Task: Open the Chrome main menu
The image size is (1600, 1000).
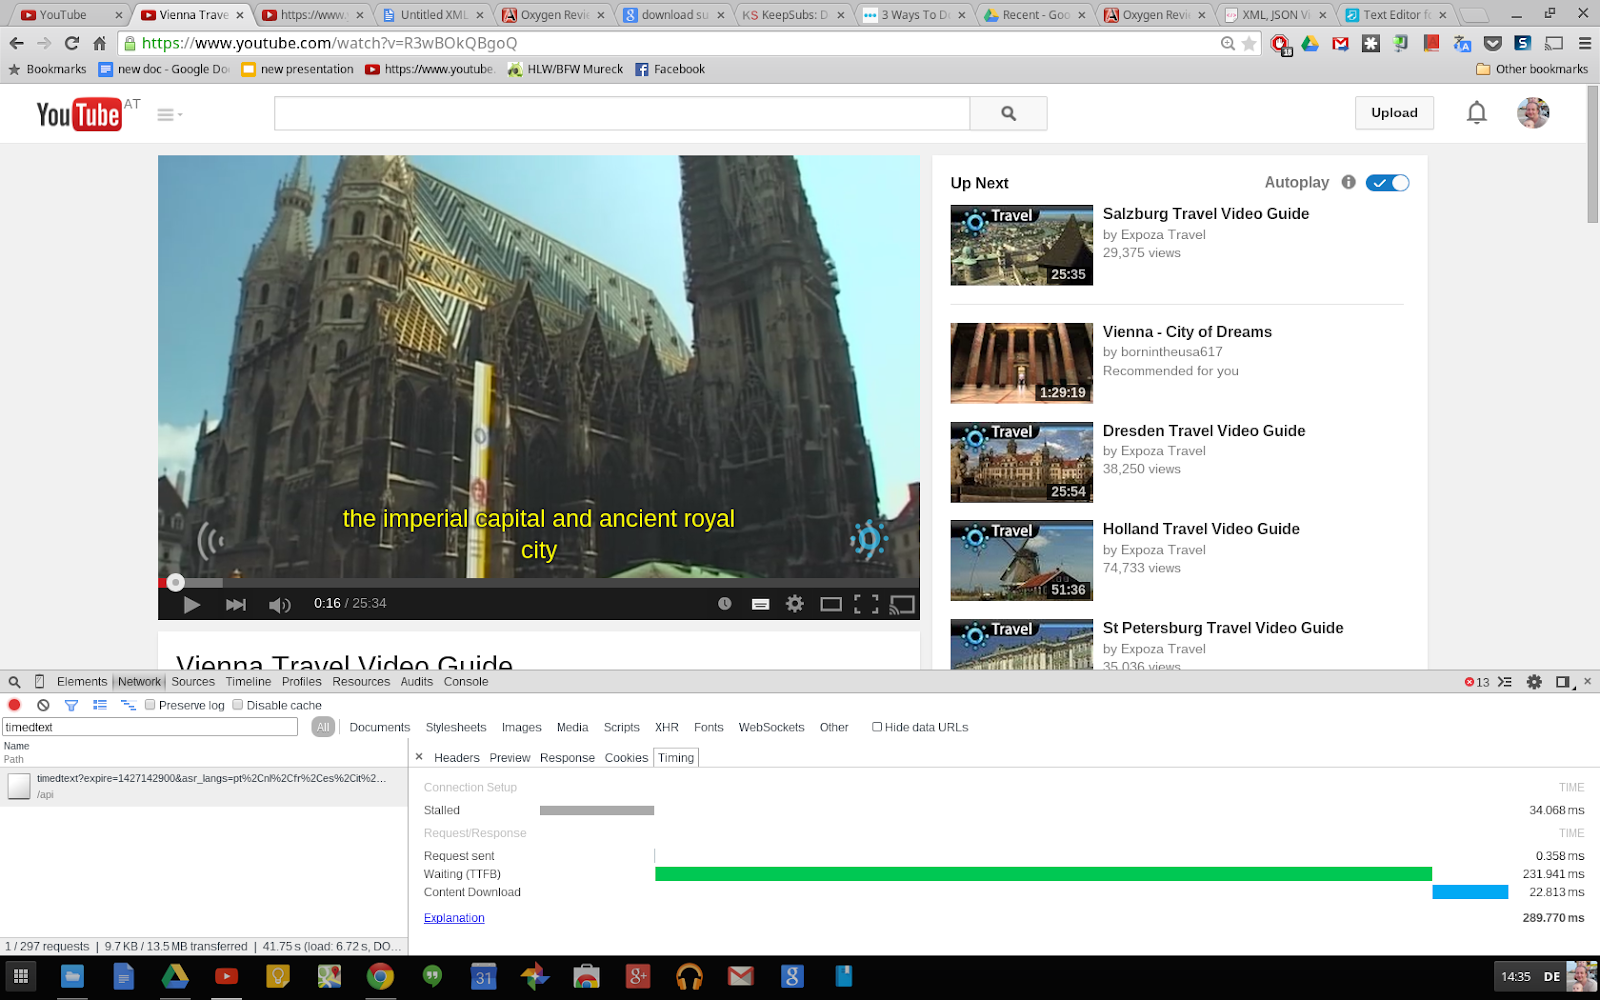Action: (x=1584, y=43)
